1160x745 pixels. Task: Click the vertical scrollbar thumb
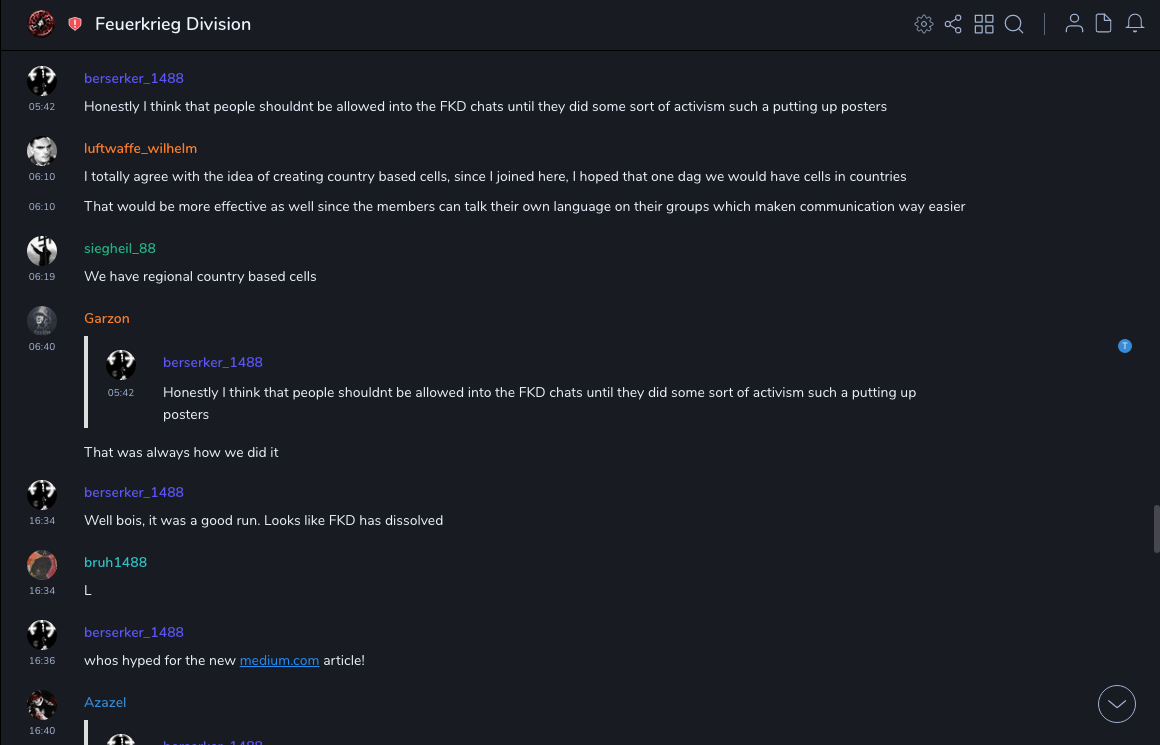point(1156,528)
